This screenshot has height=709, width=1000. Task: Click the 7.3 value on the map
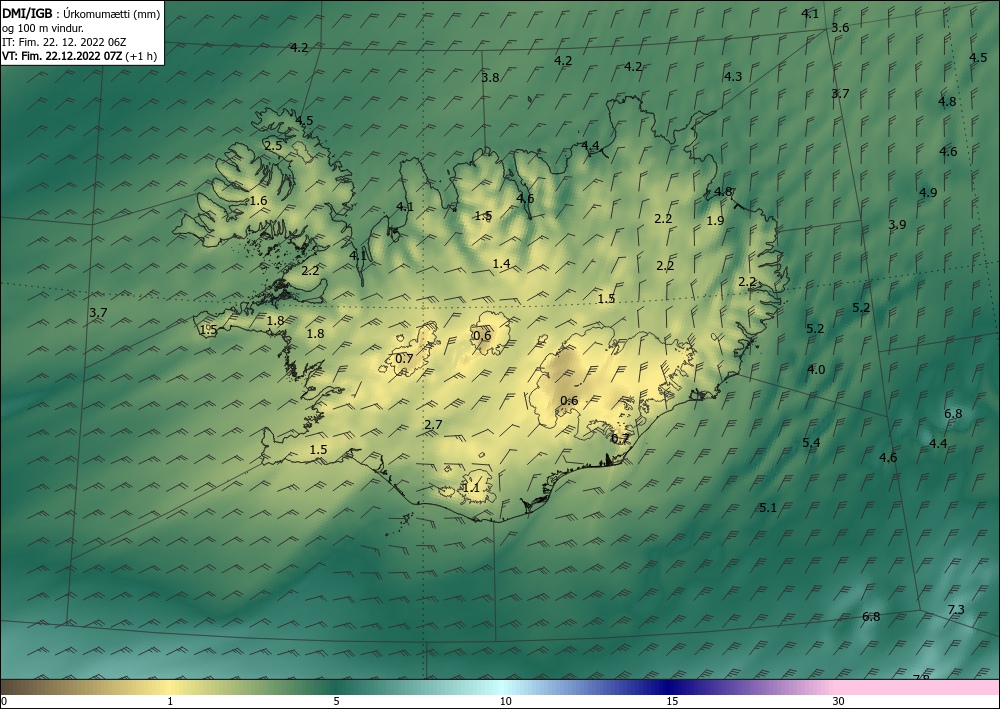[x=956, y=610]
